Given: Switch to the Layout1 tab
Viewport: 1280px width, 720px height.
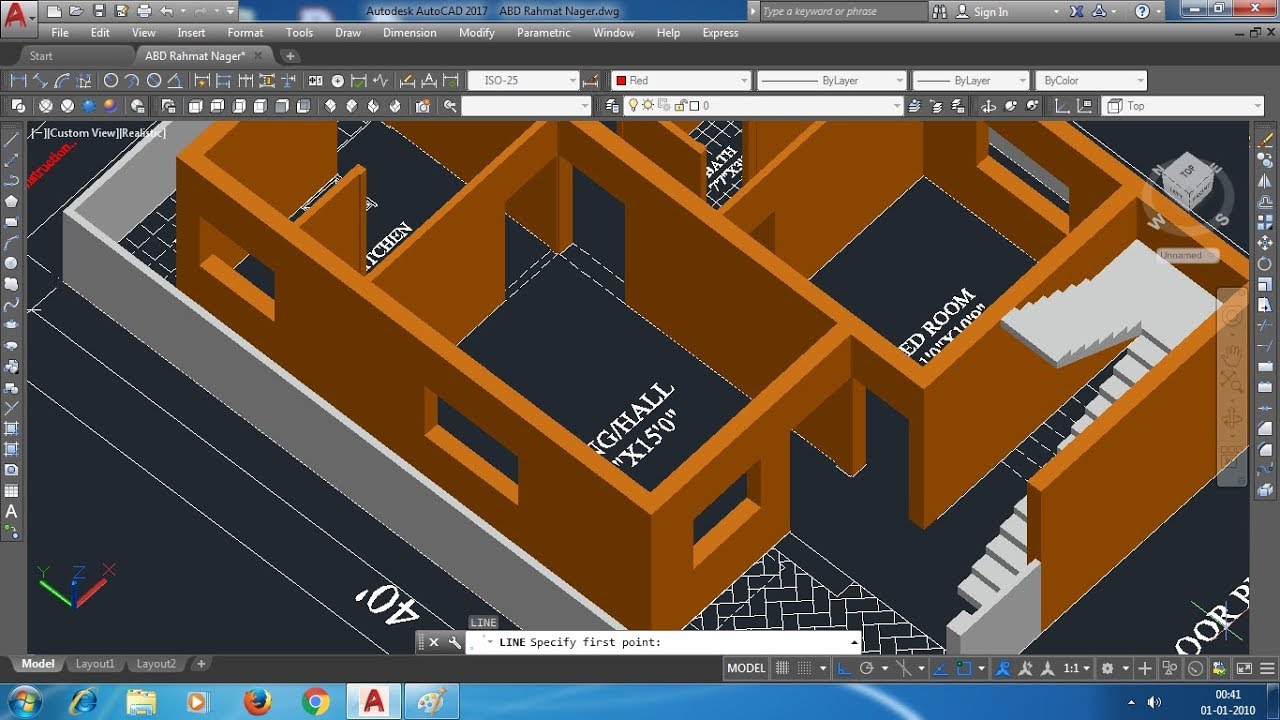Looking at the screenshot, I should 95,664.
